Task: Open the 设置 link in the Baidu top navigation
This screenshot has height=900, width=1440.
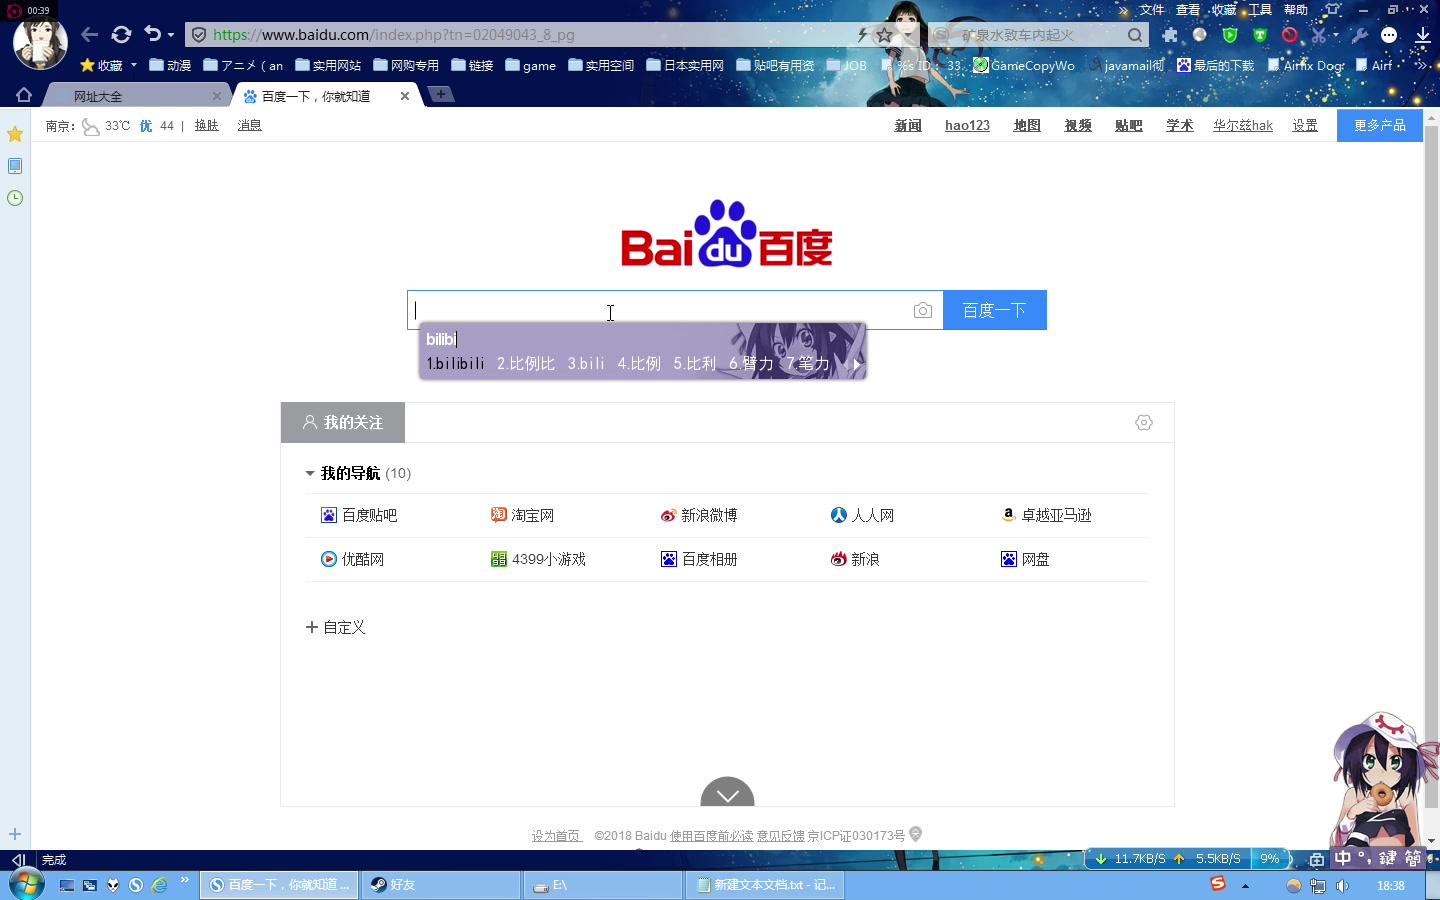Action: click(1305, 125)
